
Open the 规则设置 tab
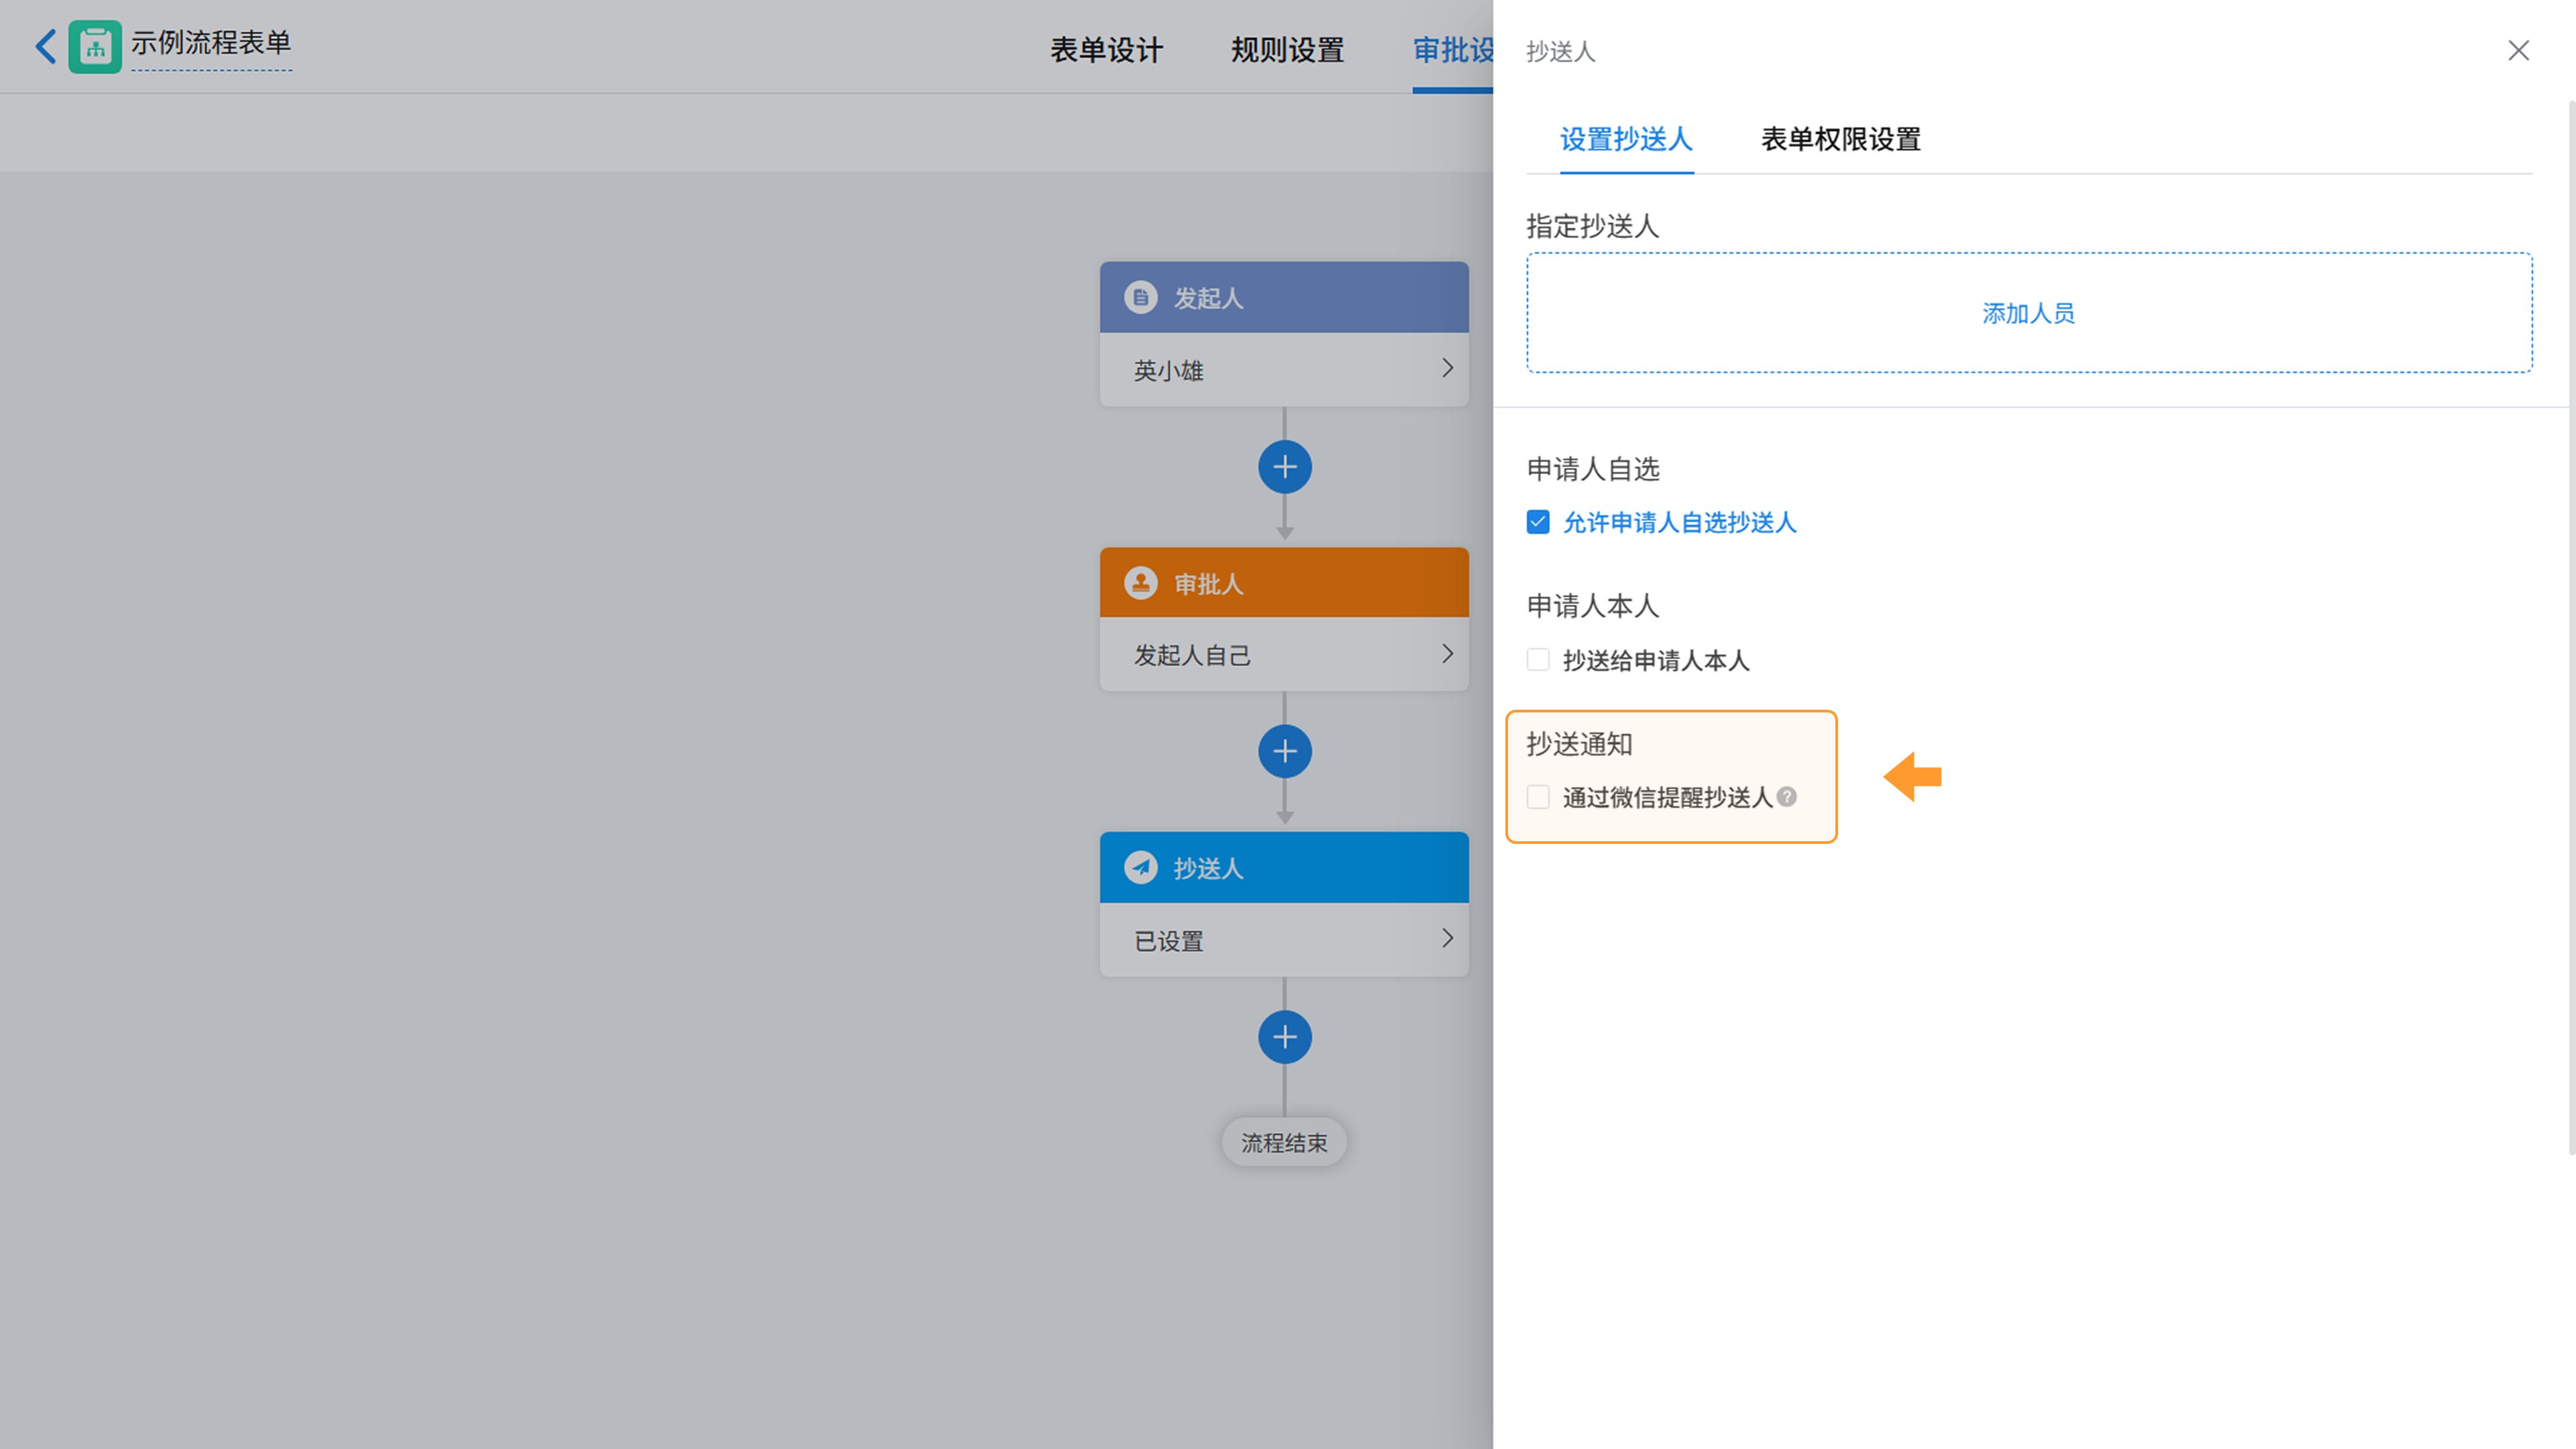(1287, 50)
